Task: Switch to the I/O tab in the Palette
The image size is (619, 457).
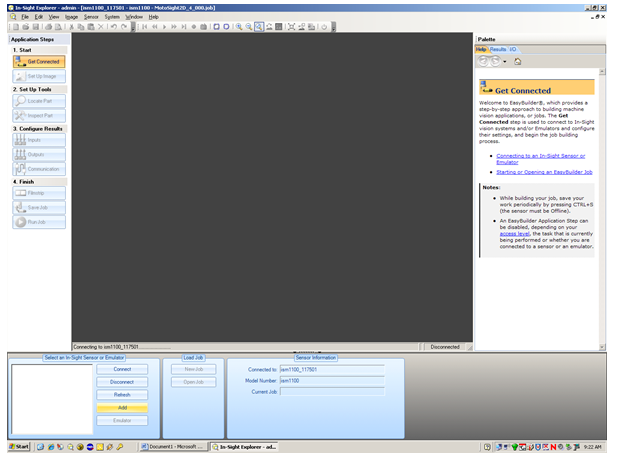Action: click(x=513, y=48)
